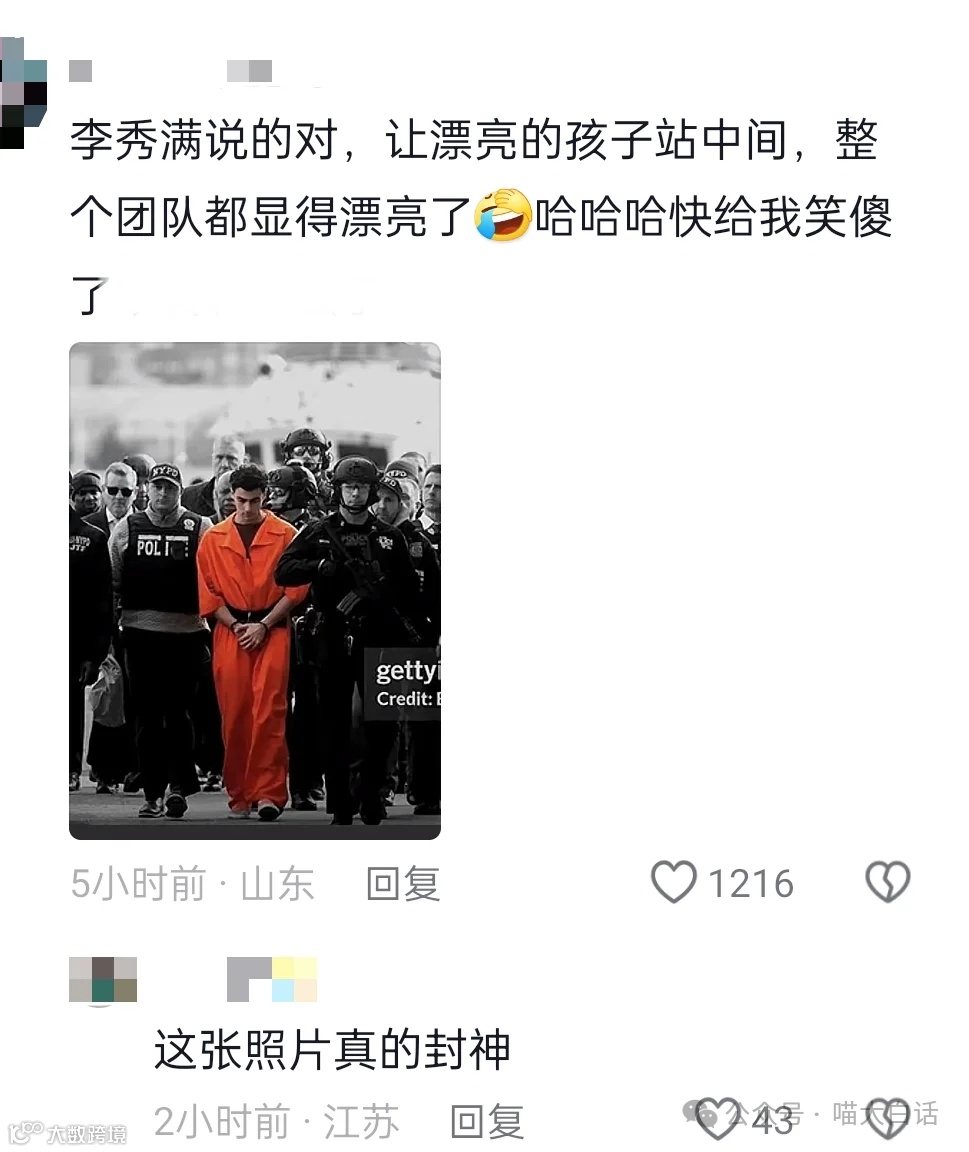
Task: Reply to the comment posted 5小时前
Action: (x=403, y=883)
